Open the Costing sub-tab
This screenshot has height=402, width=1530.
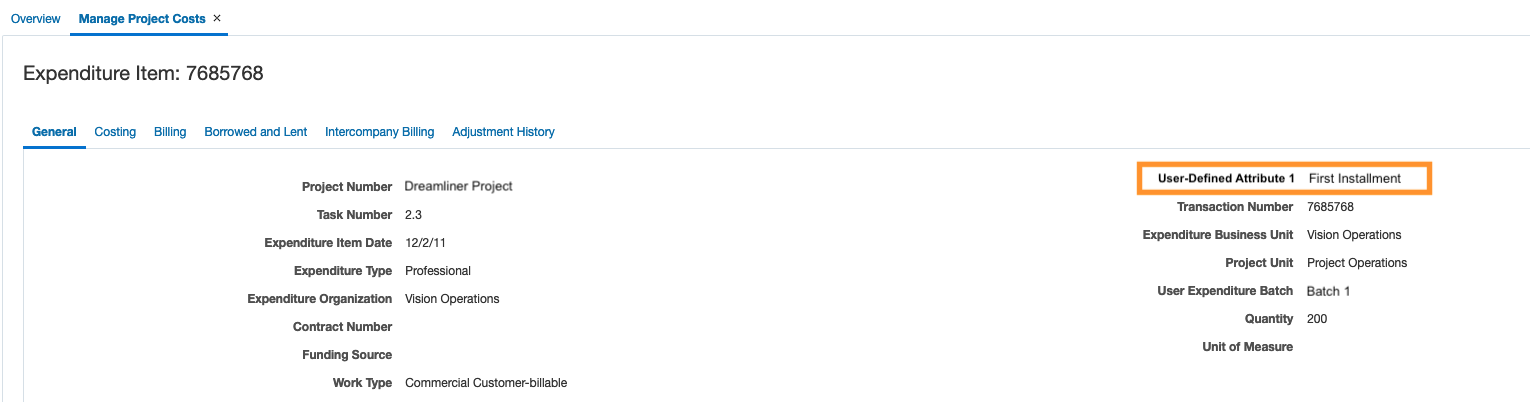pyautogui.click(x=115, y=132)
